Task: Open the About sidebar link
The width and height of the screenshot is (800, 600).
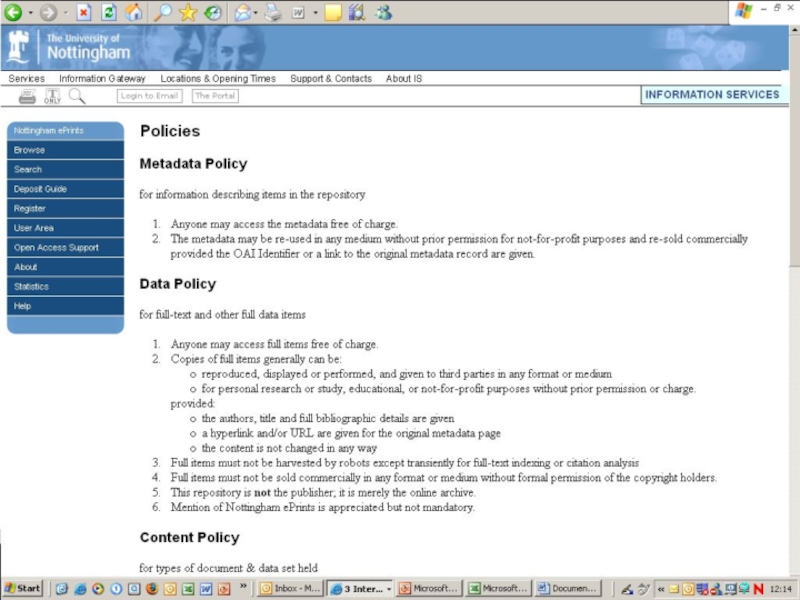Action: pyautogui.click(x=65, y=267)
